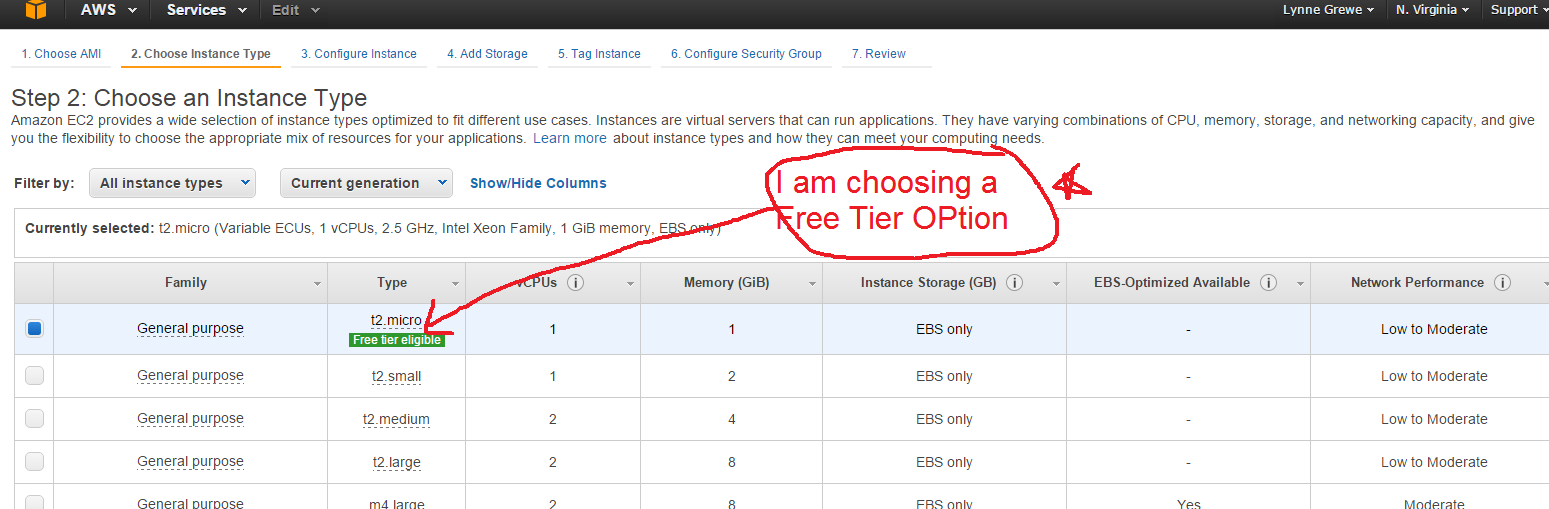Tick the t2.large instance checkbox
Viewport: 1549px width, 509px height.
35,462
